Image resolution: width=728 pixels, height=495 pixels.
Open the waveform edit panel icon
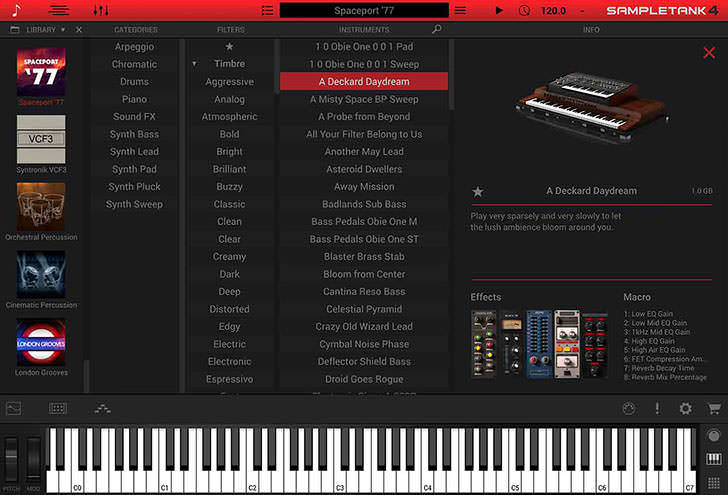click(x=13, y=409)
